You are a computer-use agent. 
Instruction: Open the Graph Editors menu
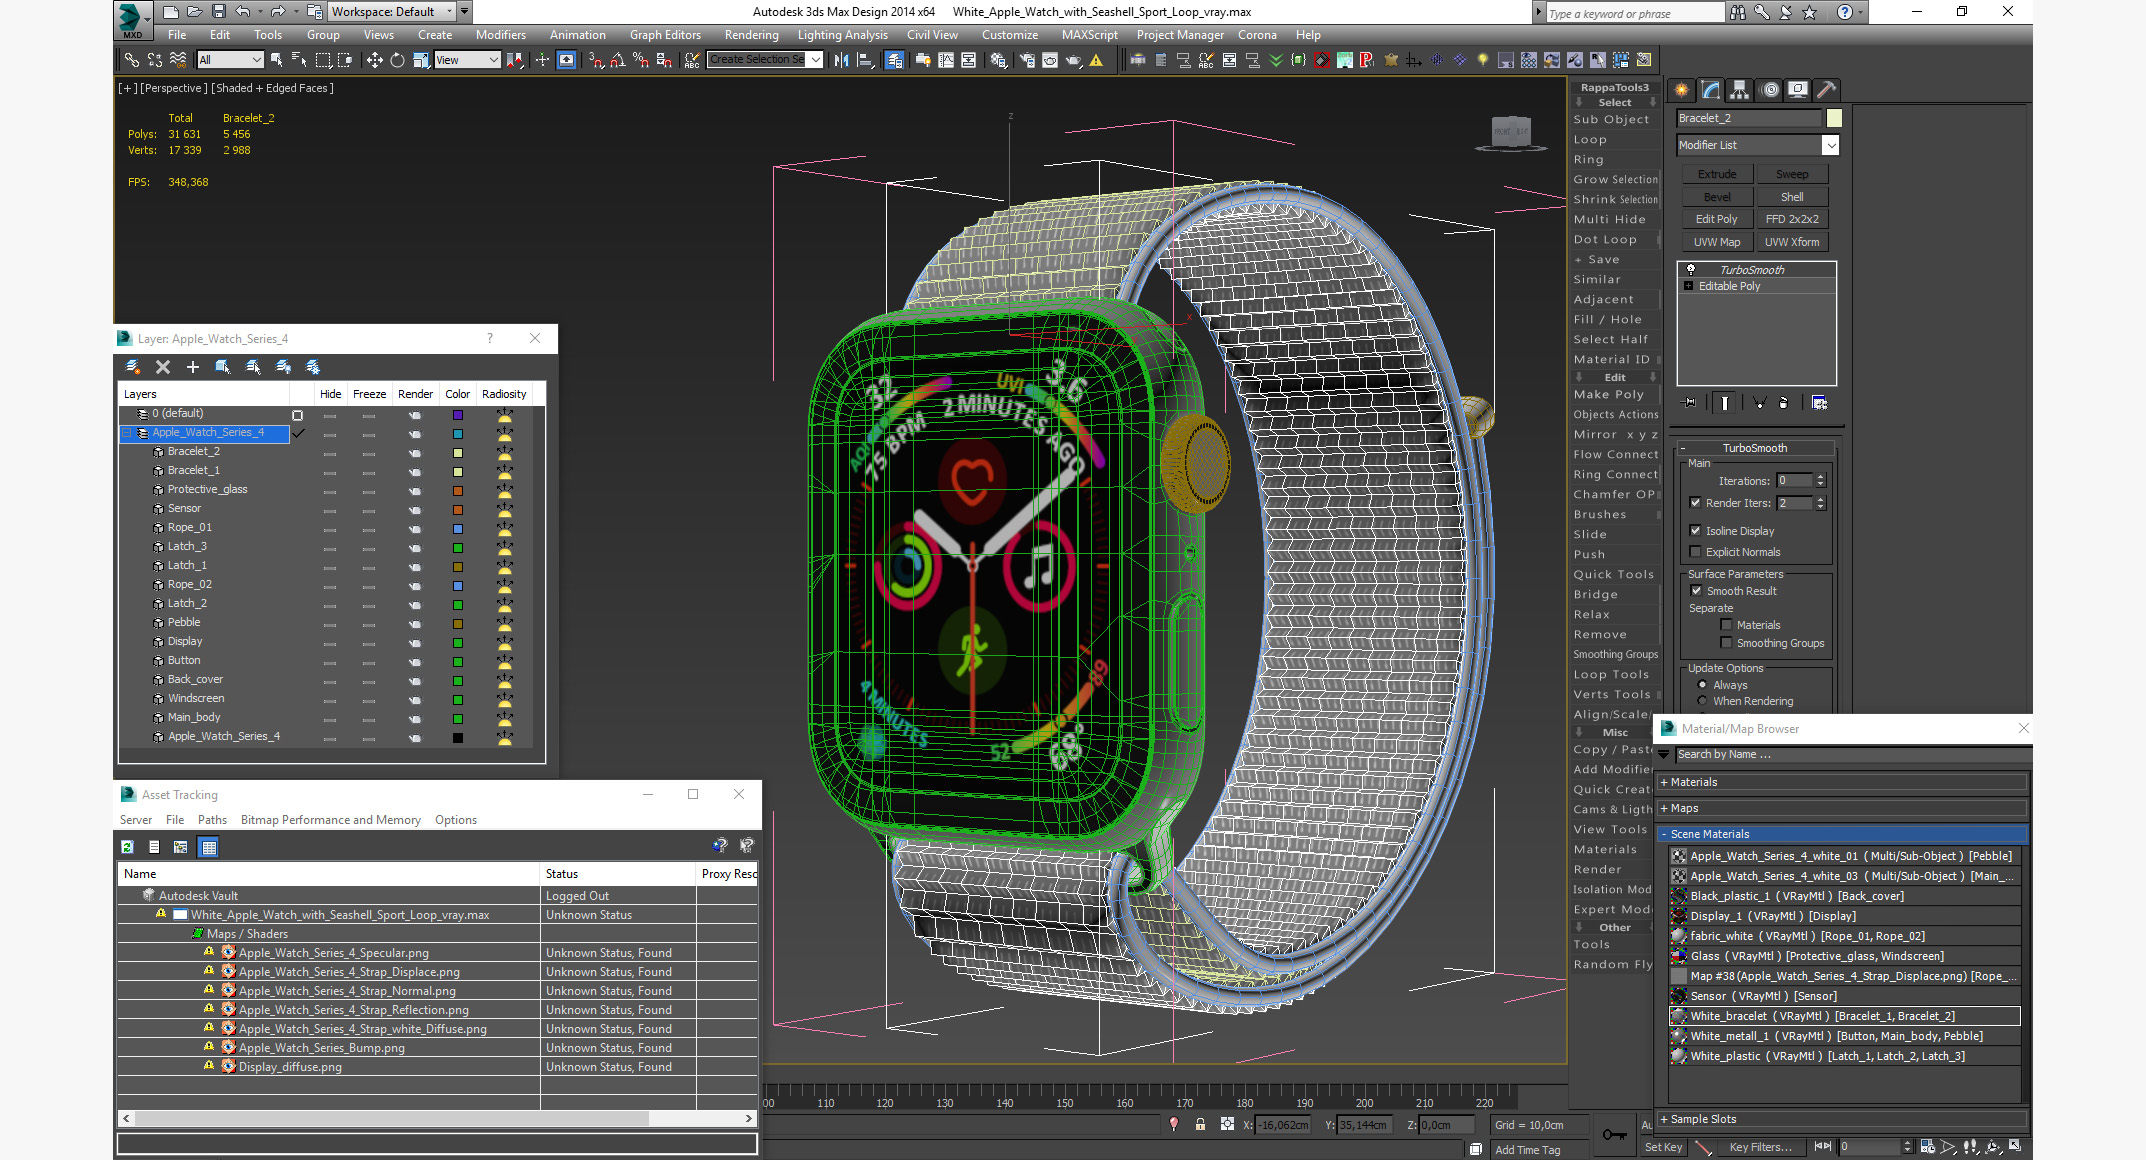[665, 35]
